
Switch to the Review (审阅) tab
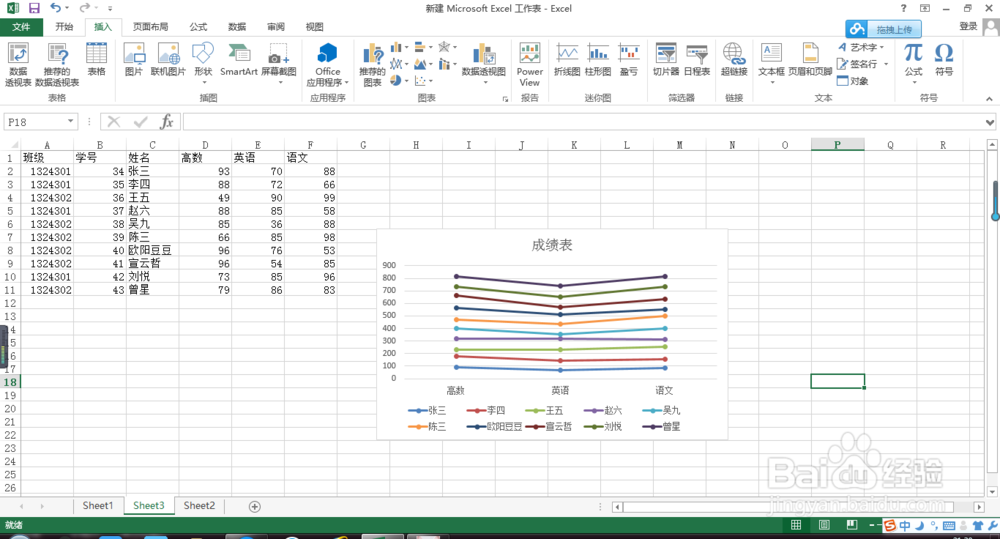[276, 27]
